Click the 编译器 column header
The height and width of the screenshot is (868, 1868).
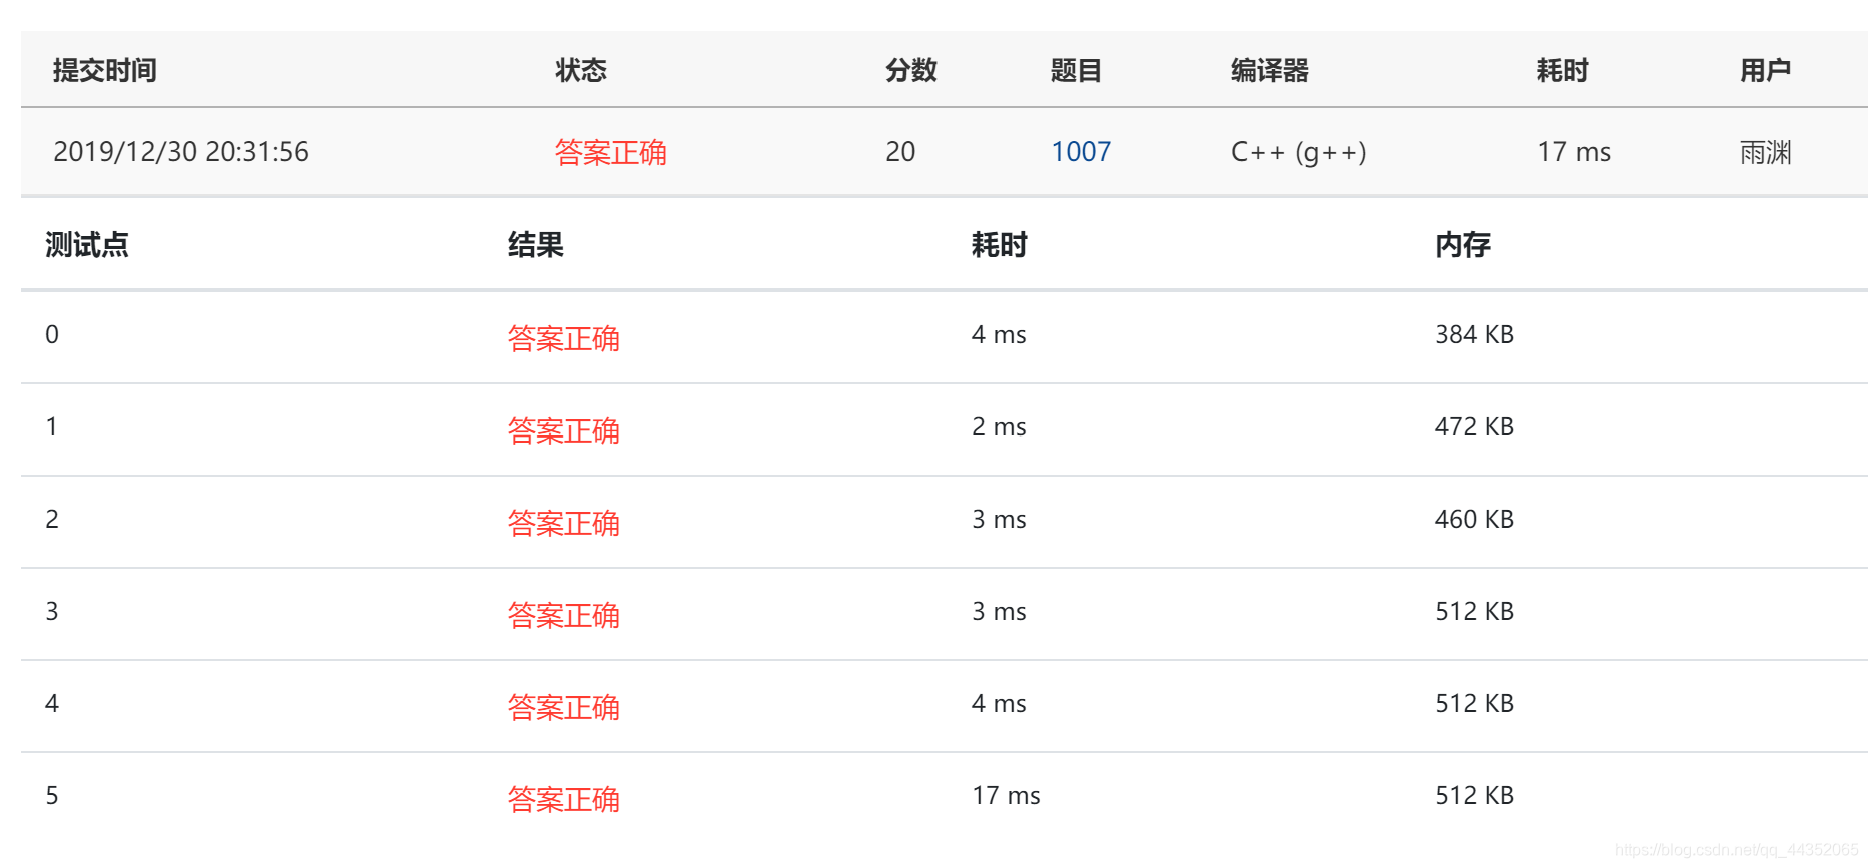point(1270,70)
